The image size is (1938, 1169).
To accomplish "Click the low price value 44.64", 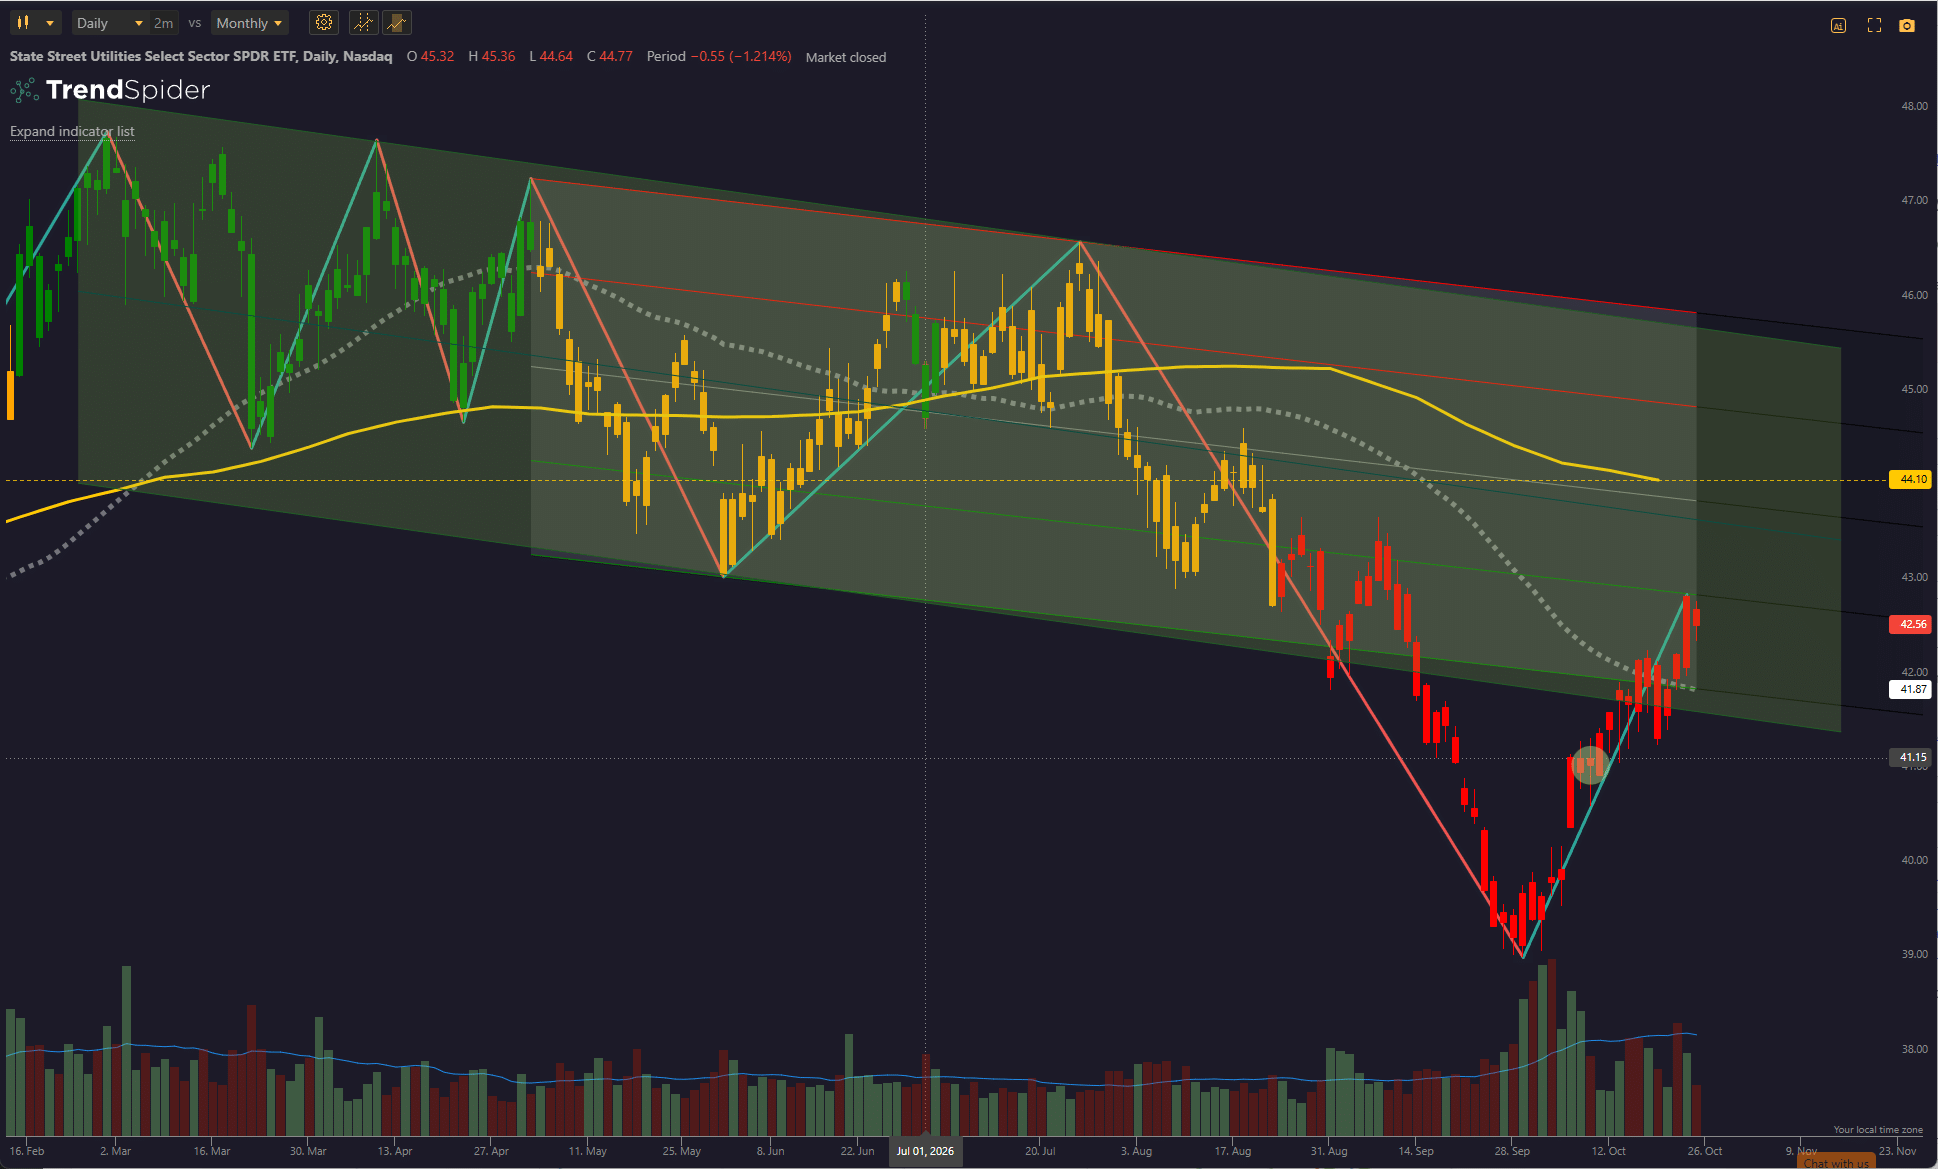I will tap(556, 56).
